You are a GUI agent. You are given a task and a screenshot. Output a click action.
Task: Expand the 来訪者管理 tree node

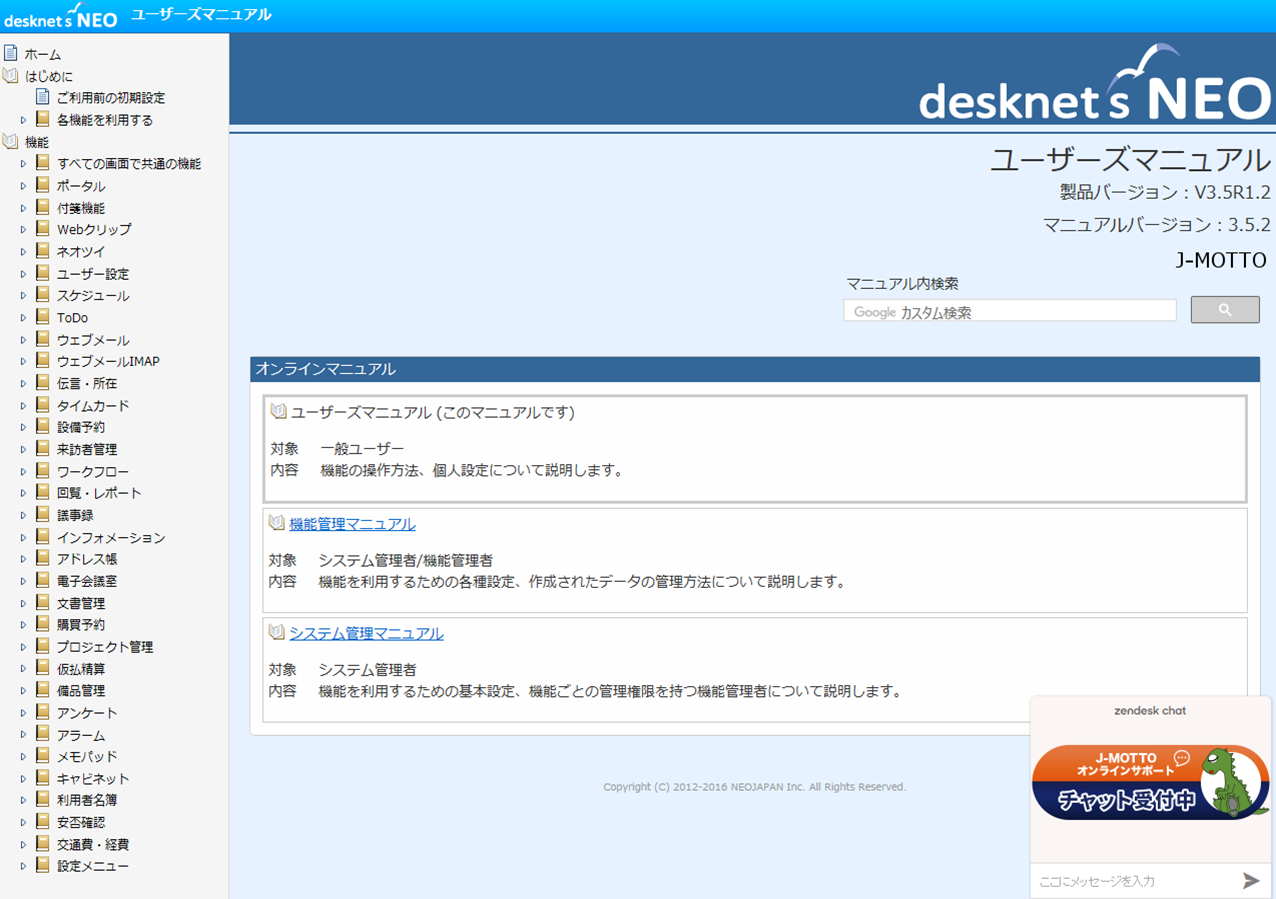(23, 449)
